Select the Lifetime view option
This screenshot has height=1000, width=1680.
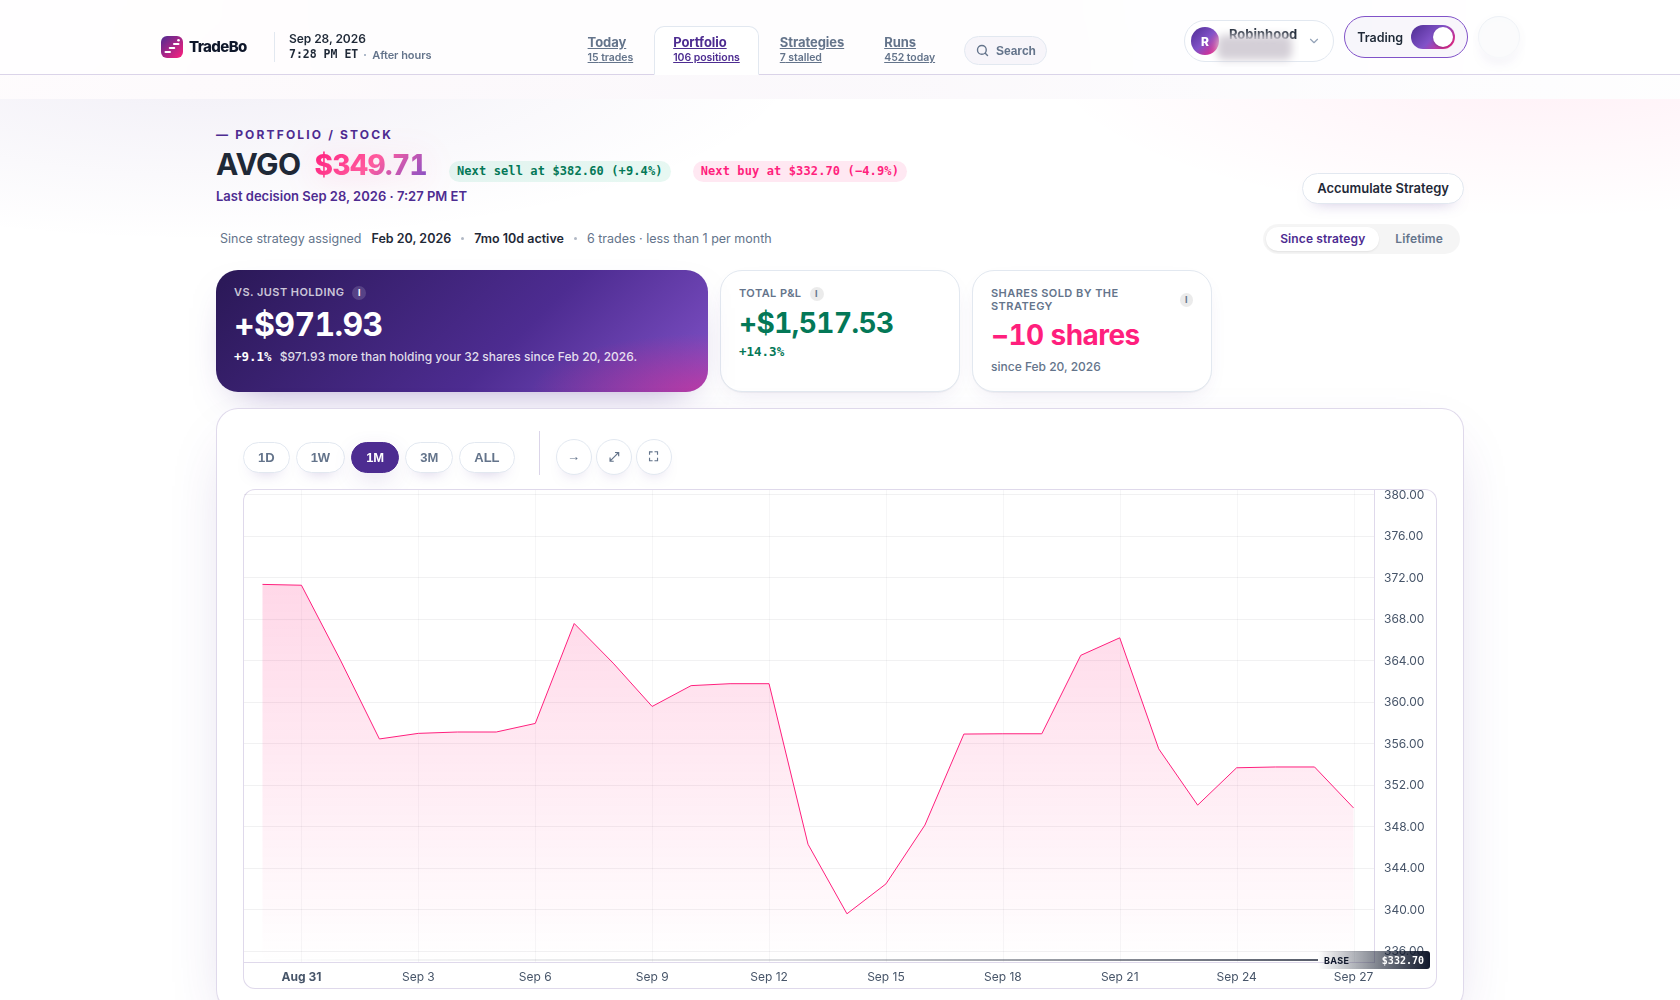tap(1419, 239)
